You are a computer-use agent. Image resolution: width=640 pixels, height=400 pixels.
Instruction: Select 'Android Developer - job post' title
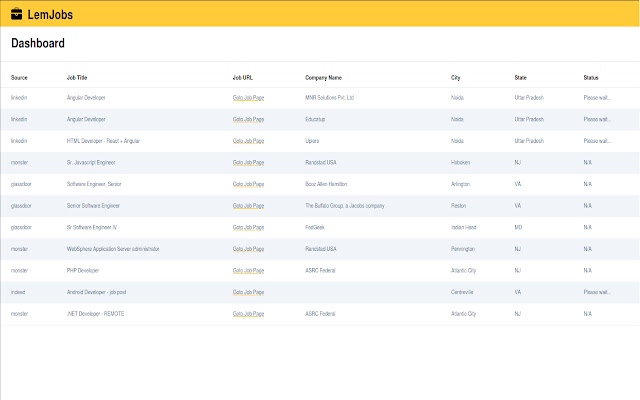coord(96,292)
